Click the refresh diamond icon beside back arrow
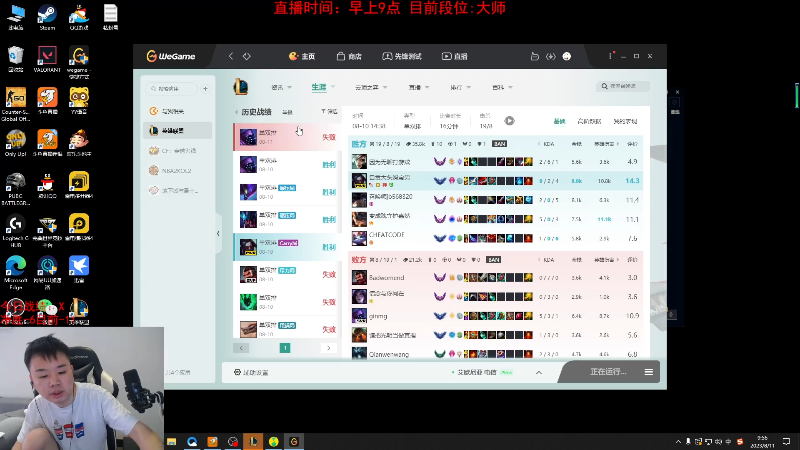 [247, 56]
